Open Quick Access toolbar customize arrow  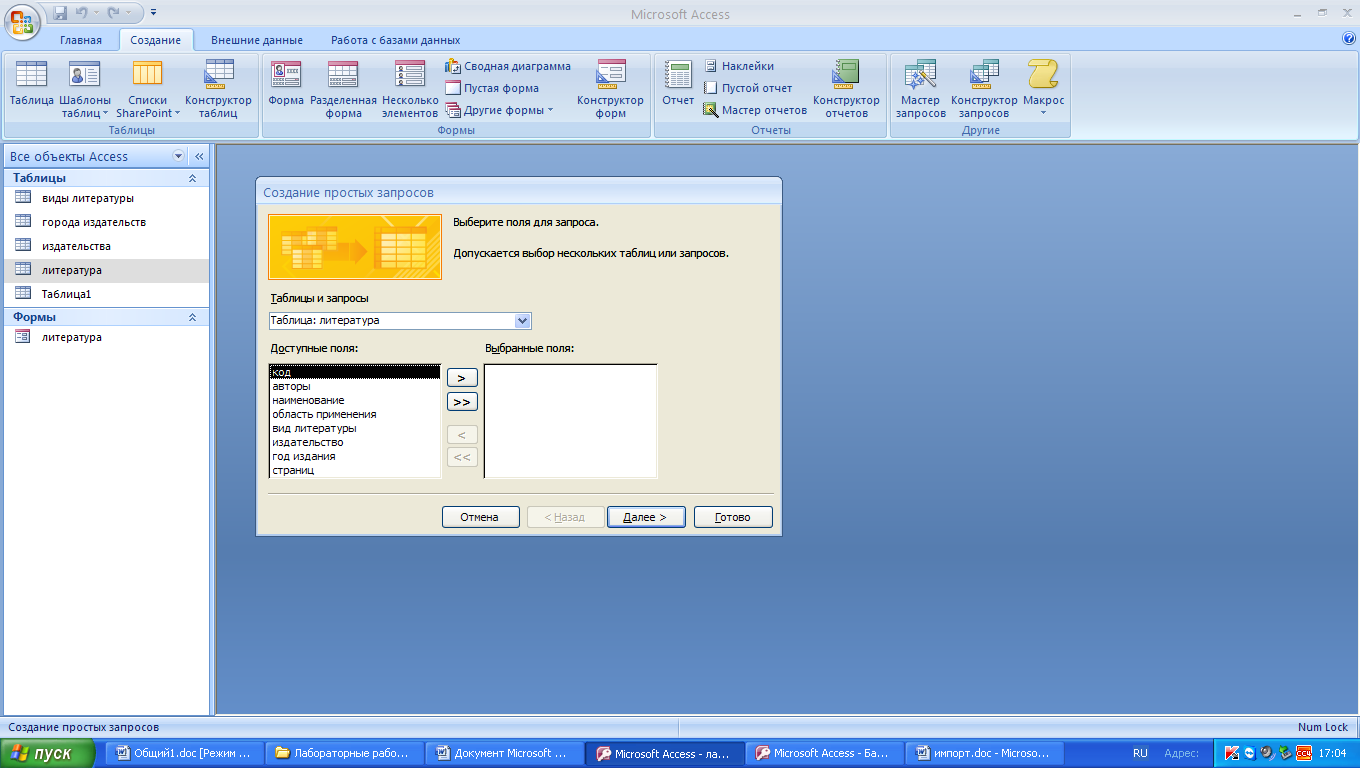point(153,13)
